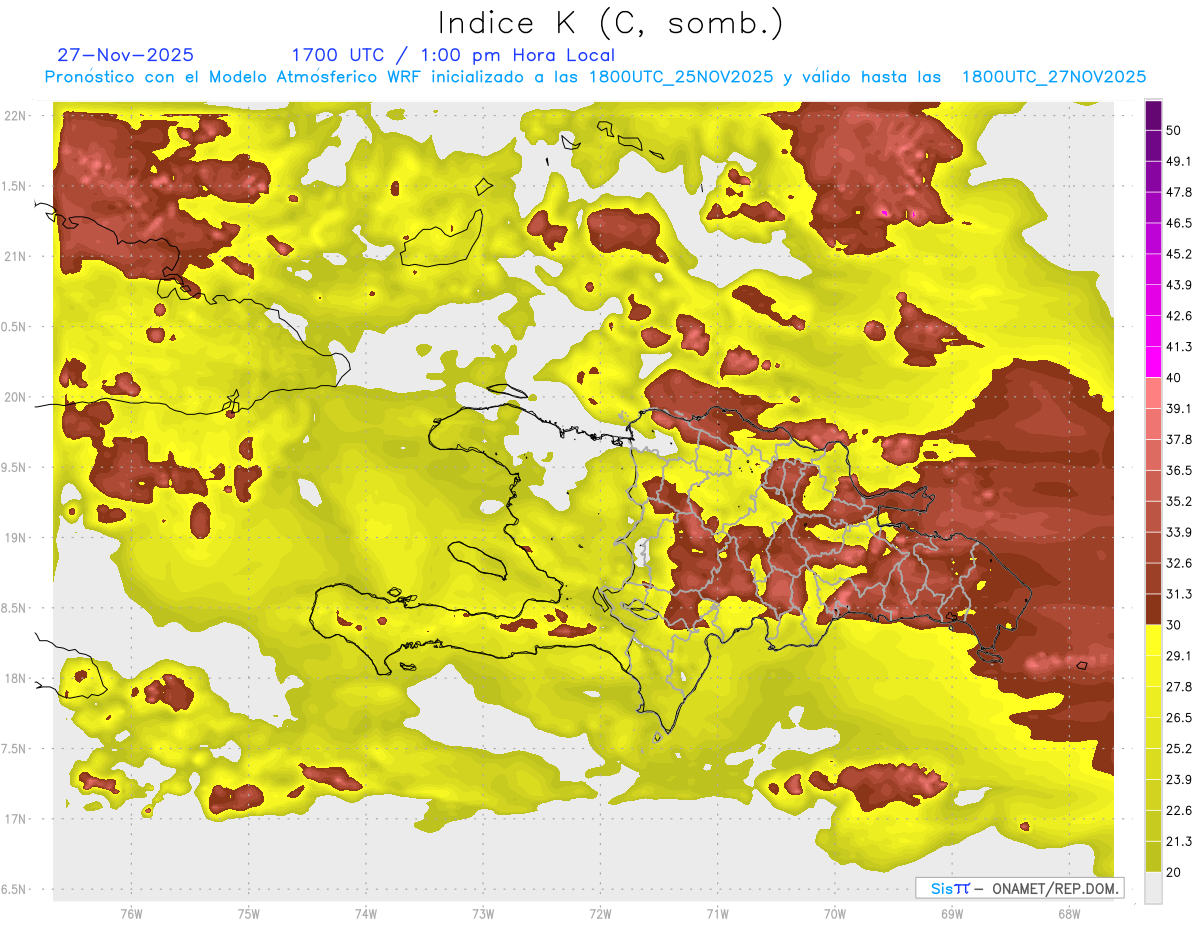Click the latitude axis label "19N"
Screen dimensions: 1200x927
tap(15, 538)
